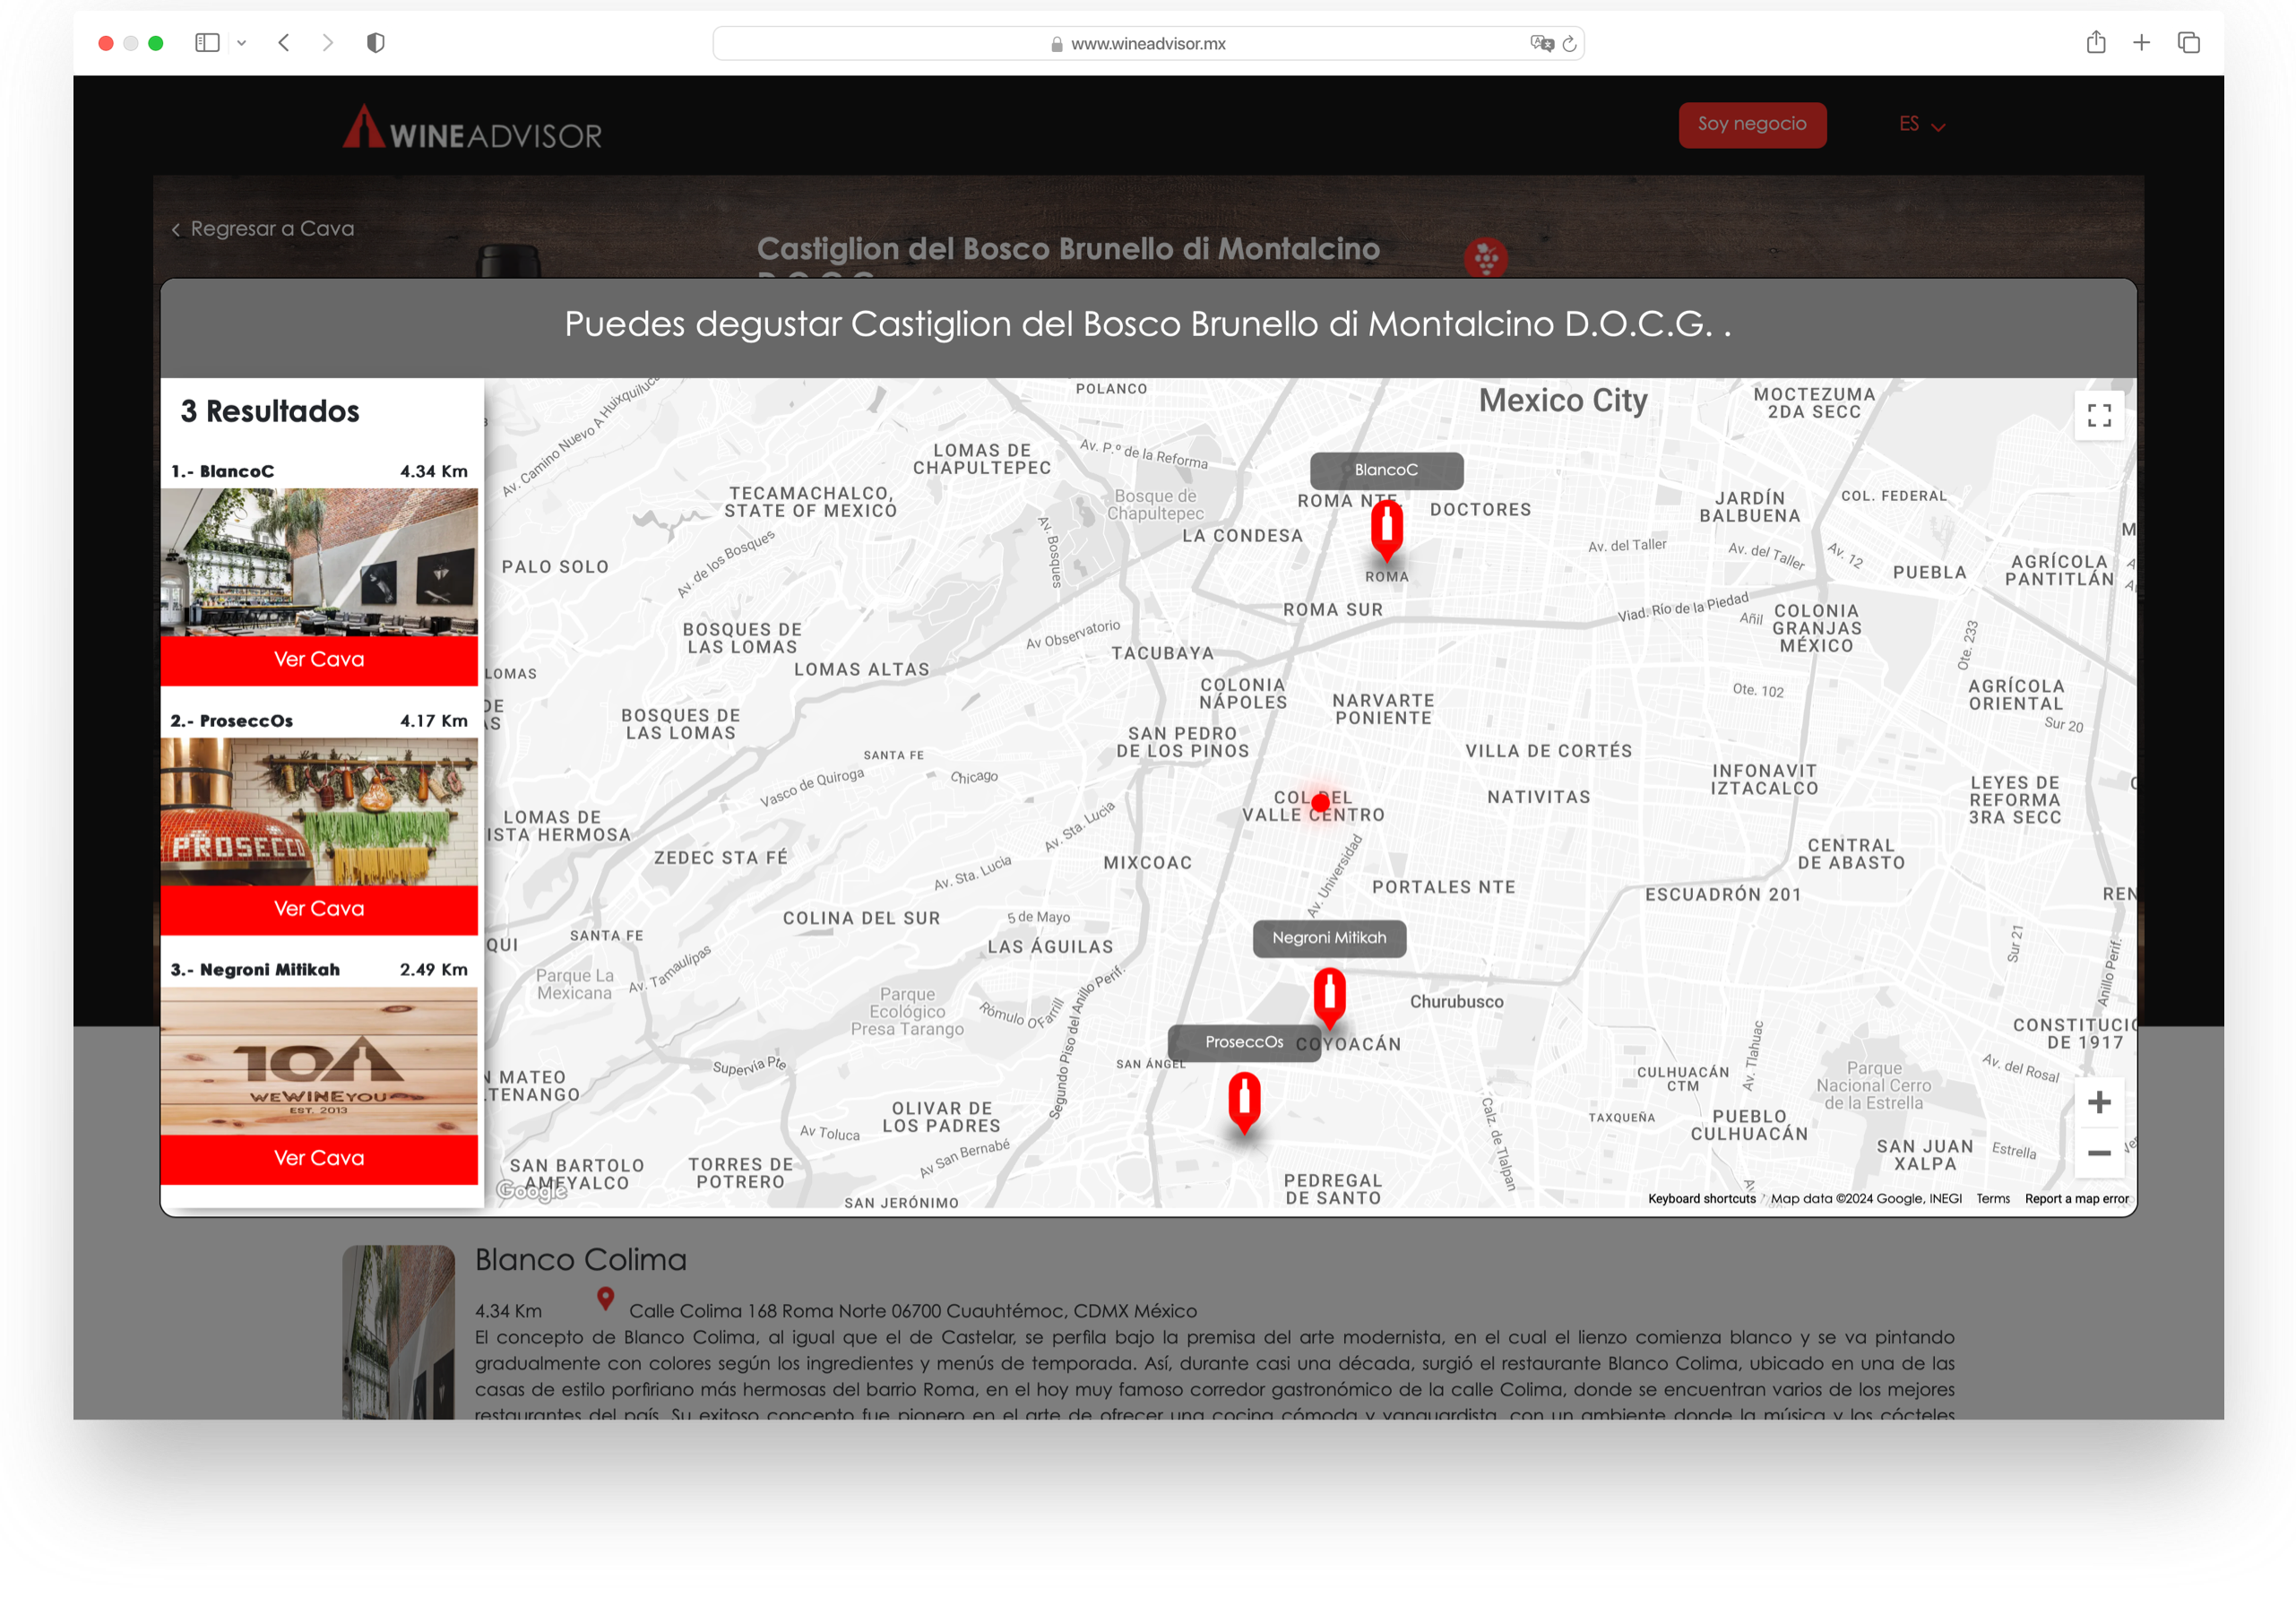This screenshot has height=1597, width=2296.
Task: Open the ES language dropdown
Action: [1921, 125]
